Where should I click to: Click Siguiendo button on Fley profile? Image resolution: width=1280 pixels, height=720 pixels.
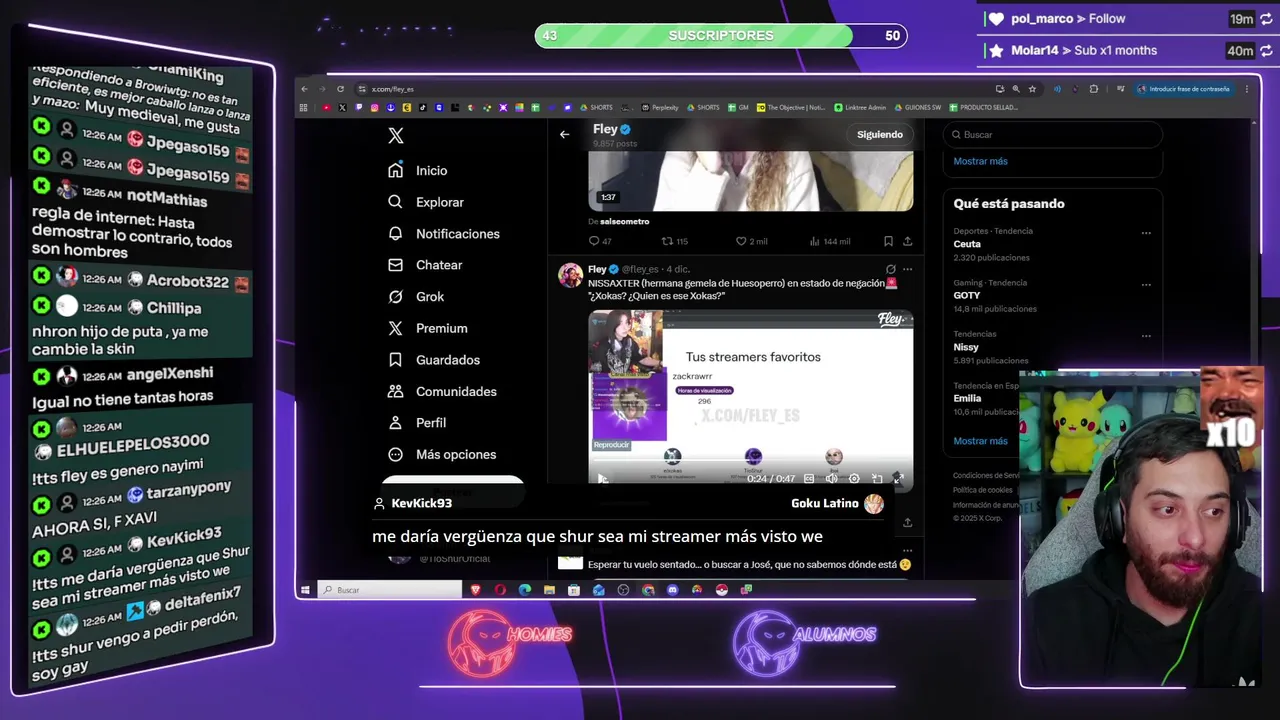[880, 134]
